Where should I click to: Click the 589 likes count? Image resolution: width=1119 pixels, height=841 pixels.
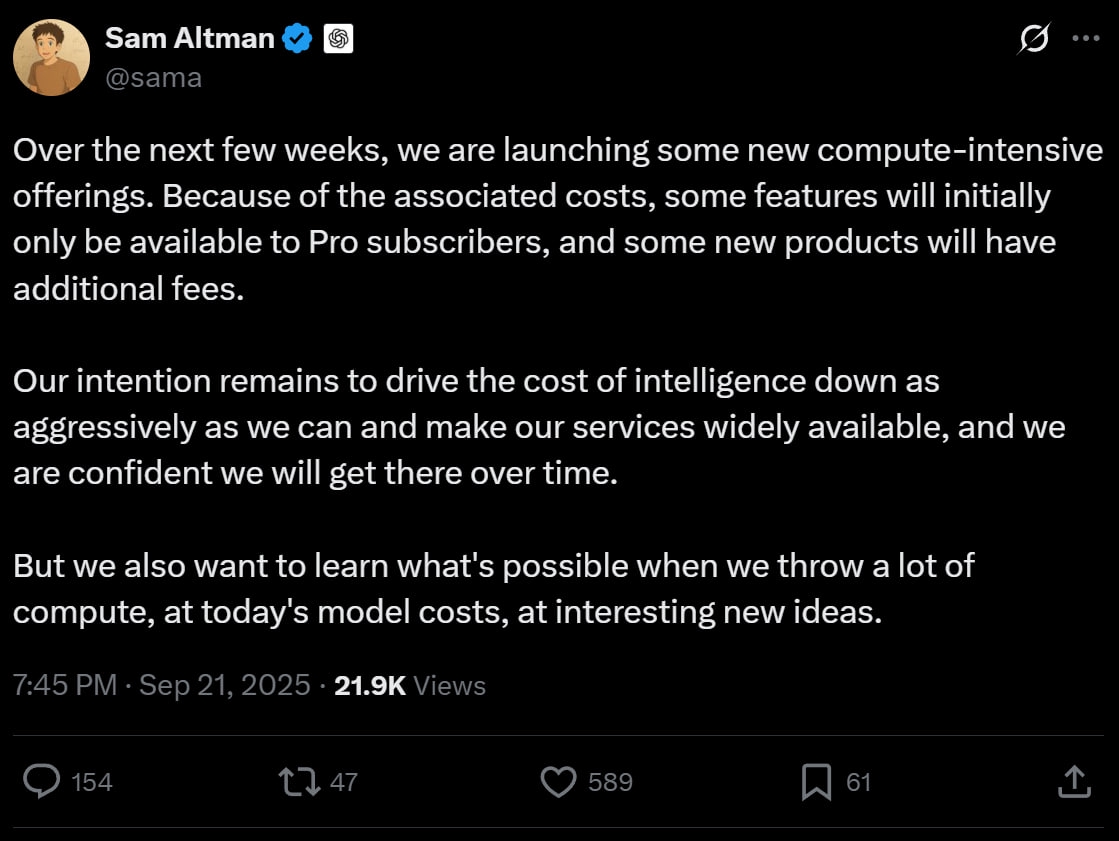[x=610, y=782]
